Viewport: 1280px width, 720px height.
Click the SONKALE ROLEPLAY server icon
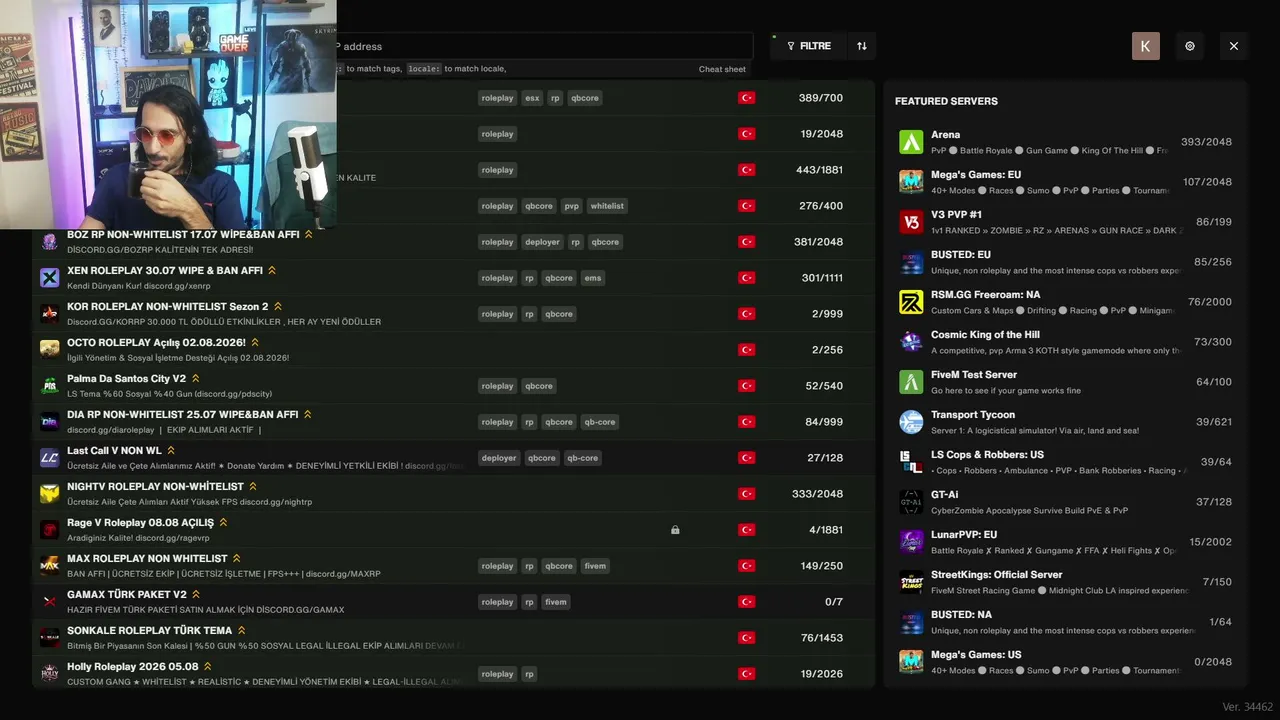50,638
